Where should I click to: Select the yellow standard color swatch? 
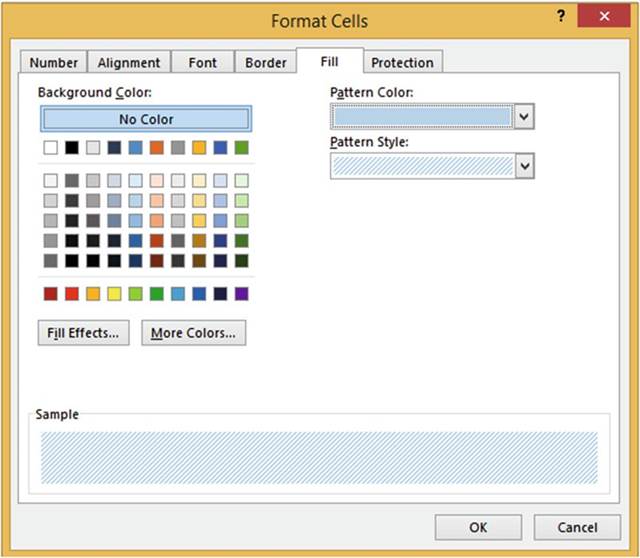click(114, 294)
